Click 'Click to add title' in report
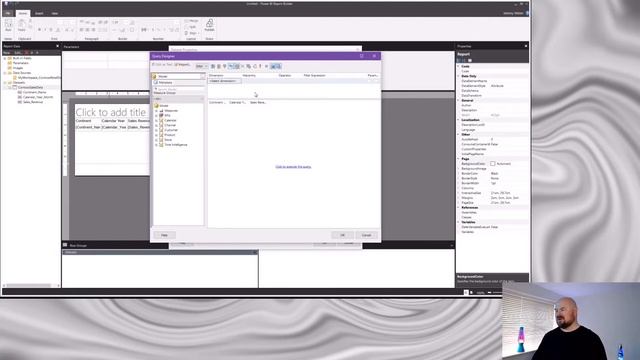This screenshot has height=360, width=640. pyautogui.click(x=111, y=112)
